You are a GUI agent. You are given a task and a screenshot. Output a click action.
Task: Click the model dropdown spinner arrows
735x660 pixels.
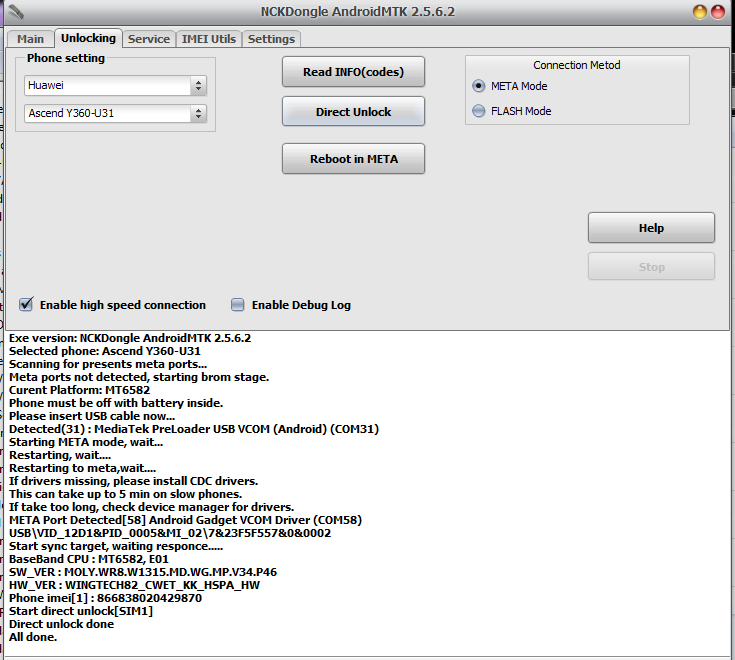198,113
